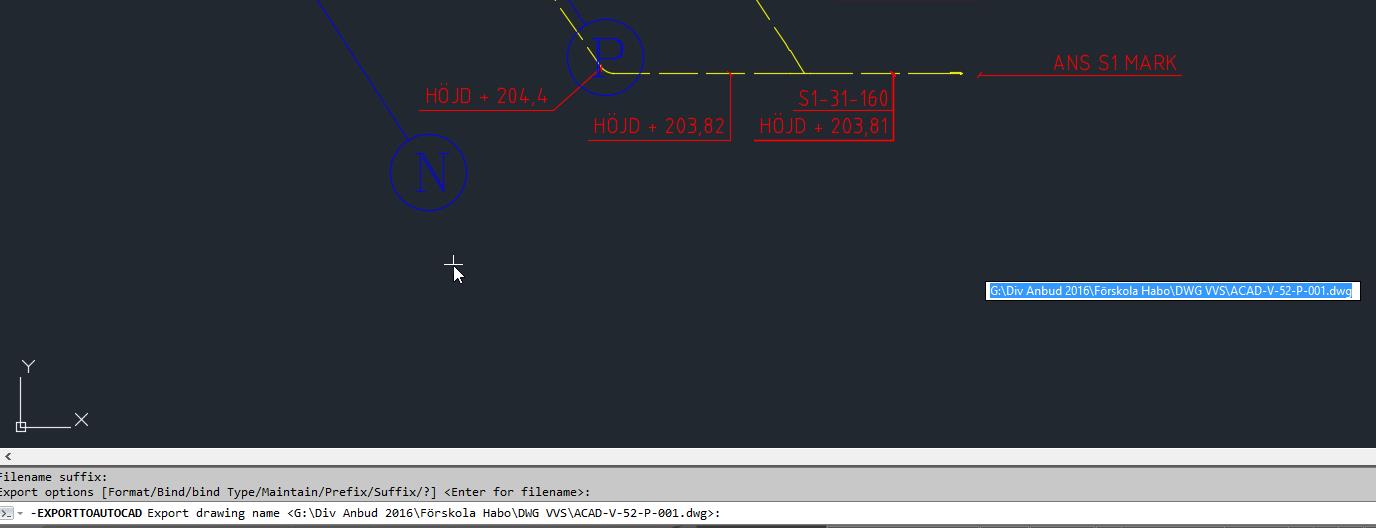Click the 'Export options' history line
The height and width of the screenshot is (528, 1376).
(x=295, y=492)
